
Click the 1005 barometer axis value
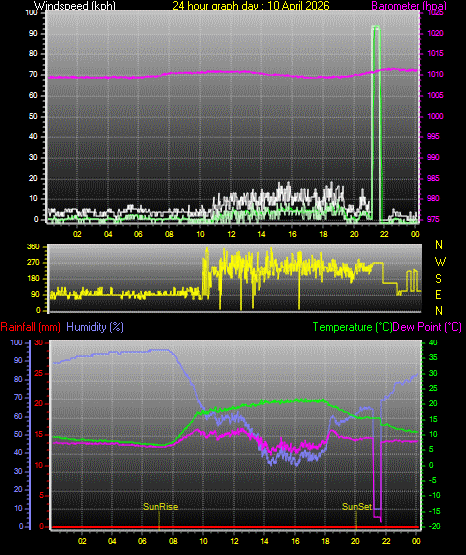(x=435, y=95)
